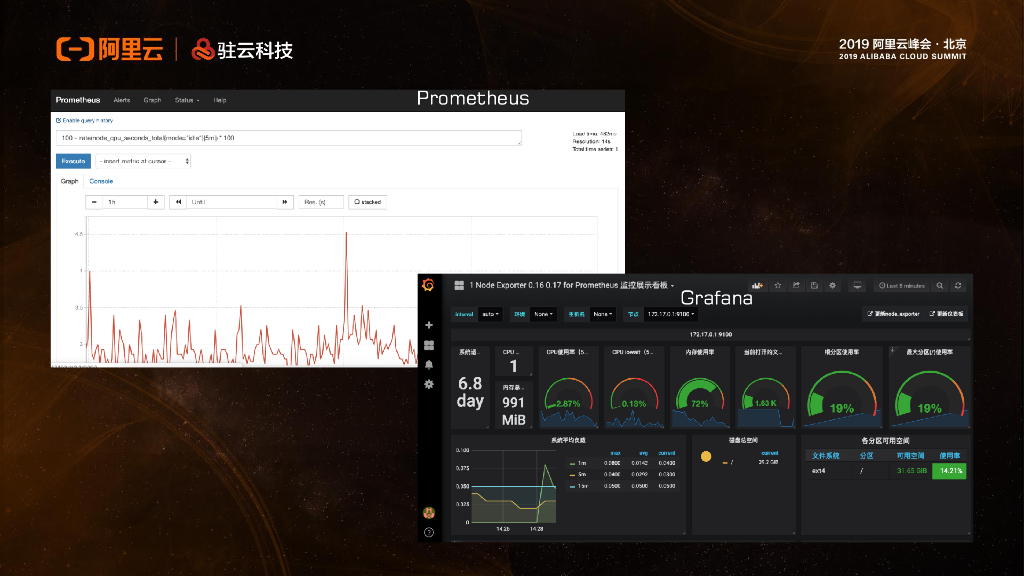Sort legend by max column
Viewport: 1024px width, 576px height.
coord(615,453)
